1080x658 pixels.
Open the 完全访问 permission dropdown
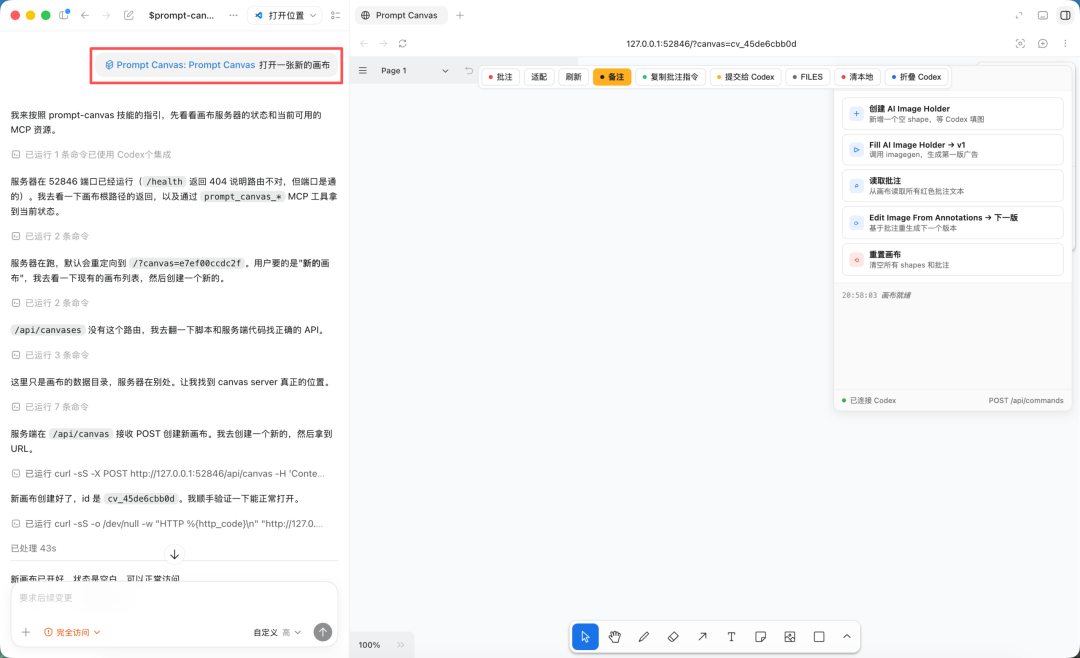tap(72, 632)
